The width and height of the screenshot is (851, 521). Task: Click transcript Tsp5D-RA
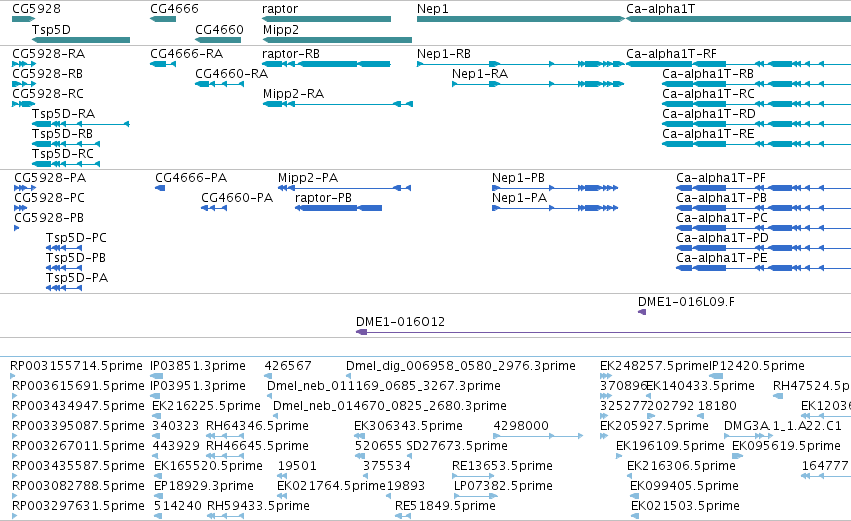click(x=63, y=114)
